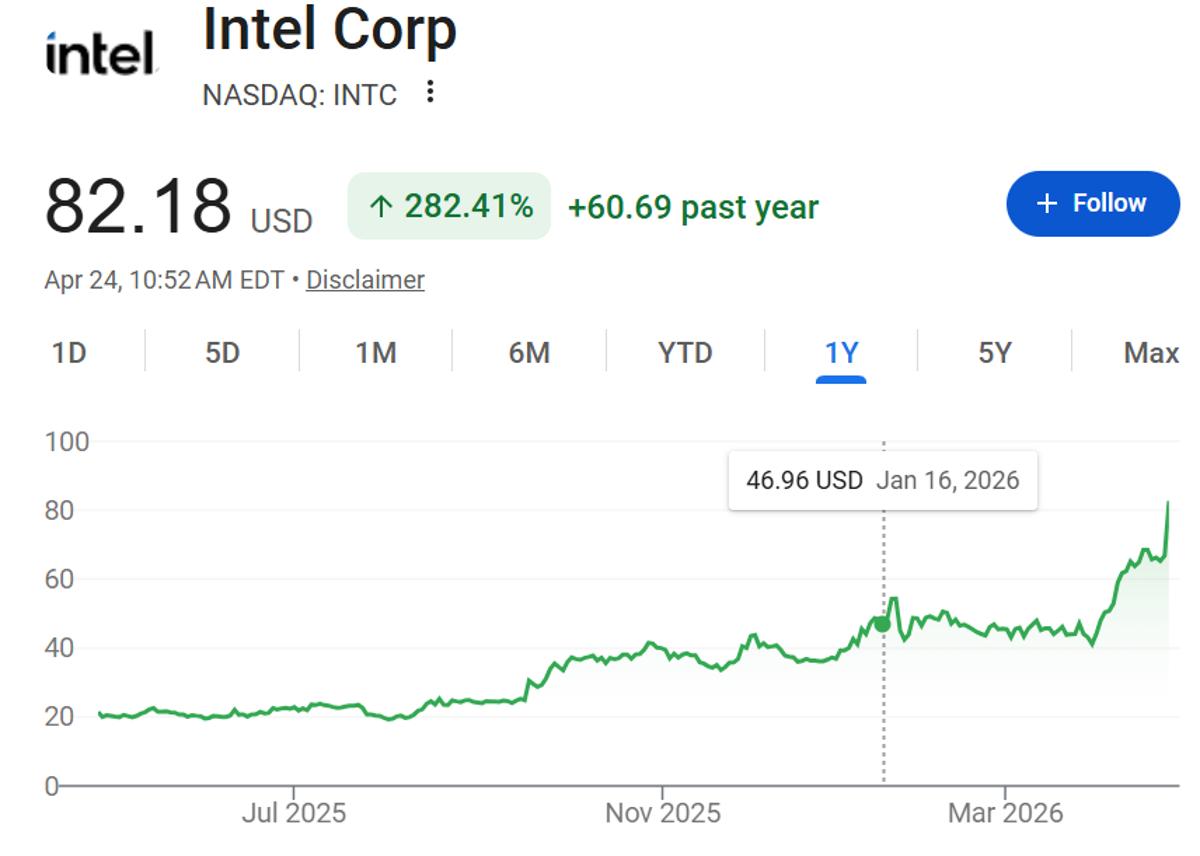Open the three-dot more options menu
Viewport: 1200px width, 856px height.
pyautogui.click(x=430, y=93)
